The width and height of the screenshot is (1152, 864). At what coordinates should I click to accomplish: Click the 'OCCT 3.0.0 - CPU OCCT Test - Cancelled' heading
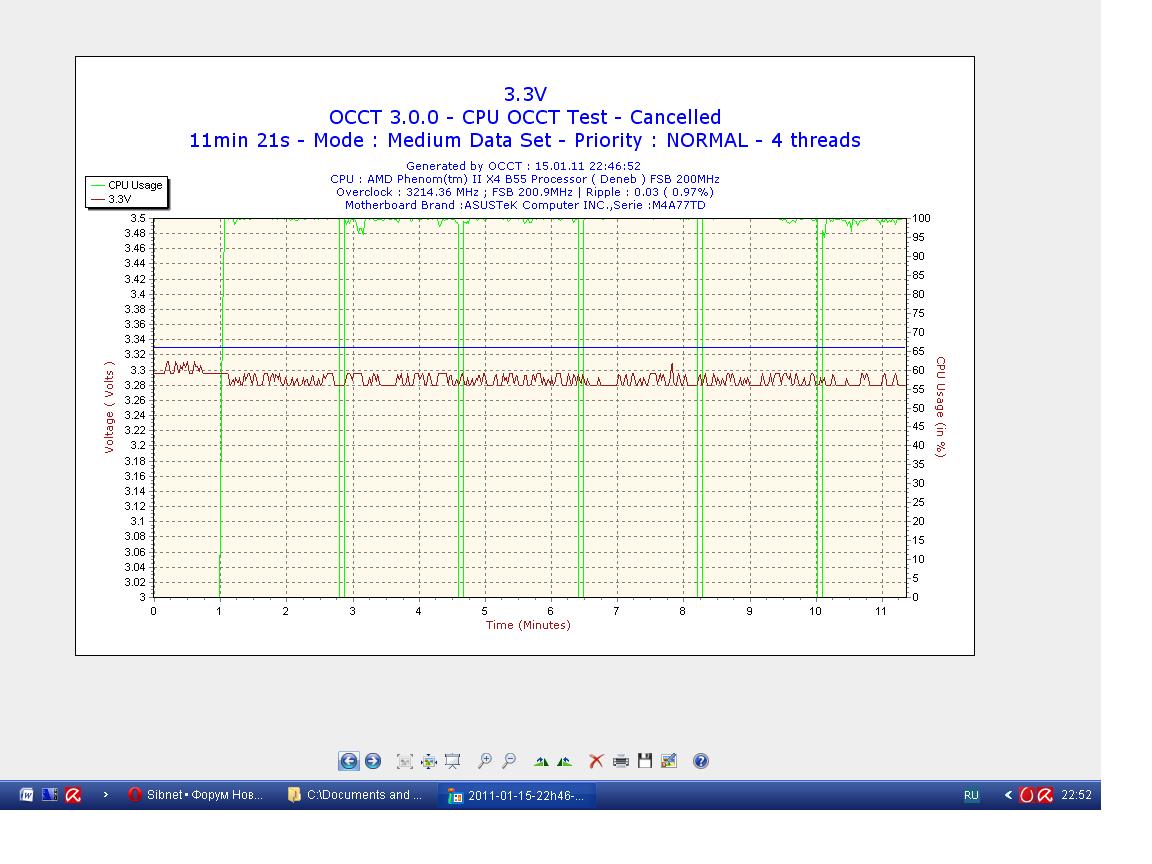[x=525, y=118]
